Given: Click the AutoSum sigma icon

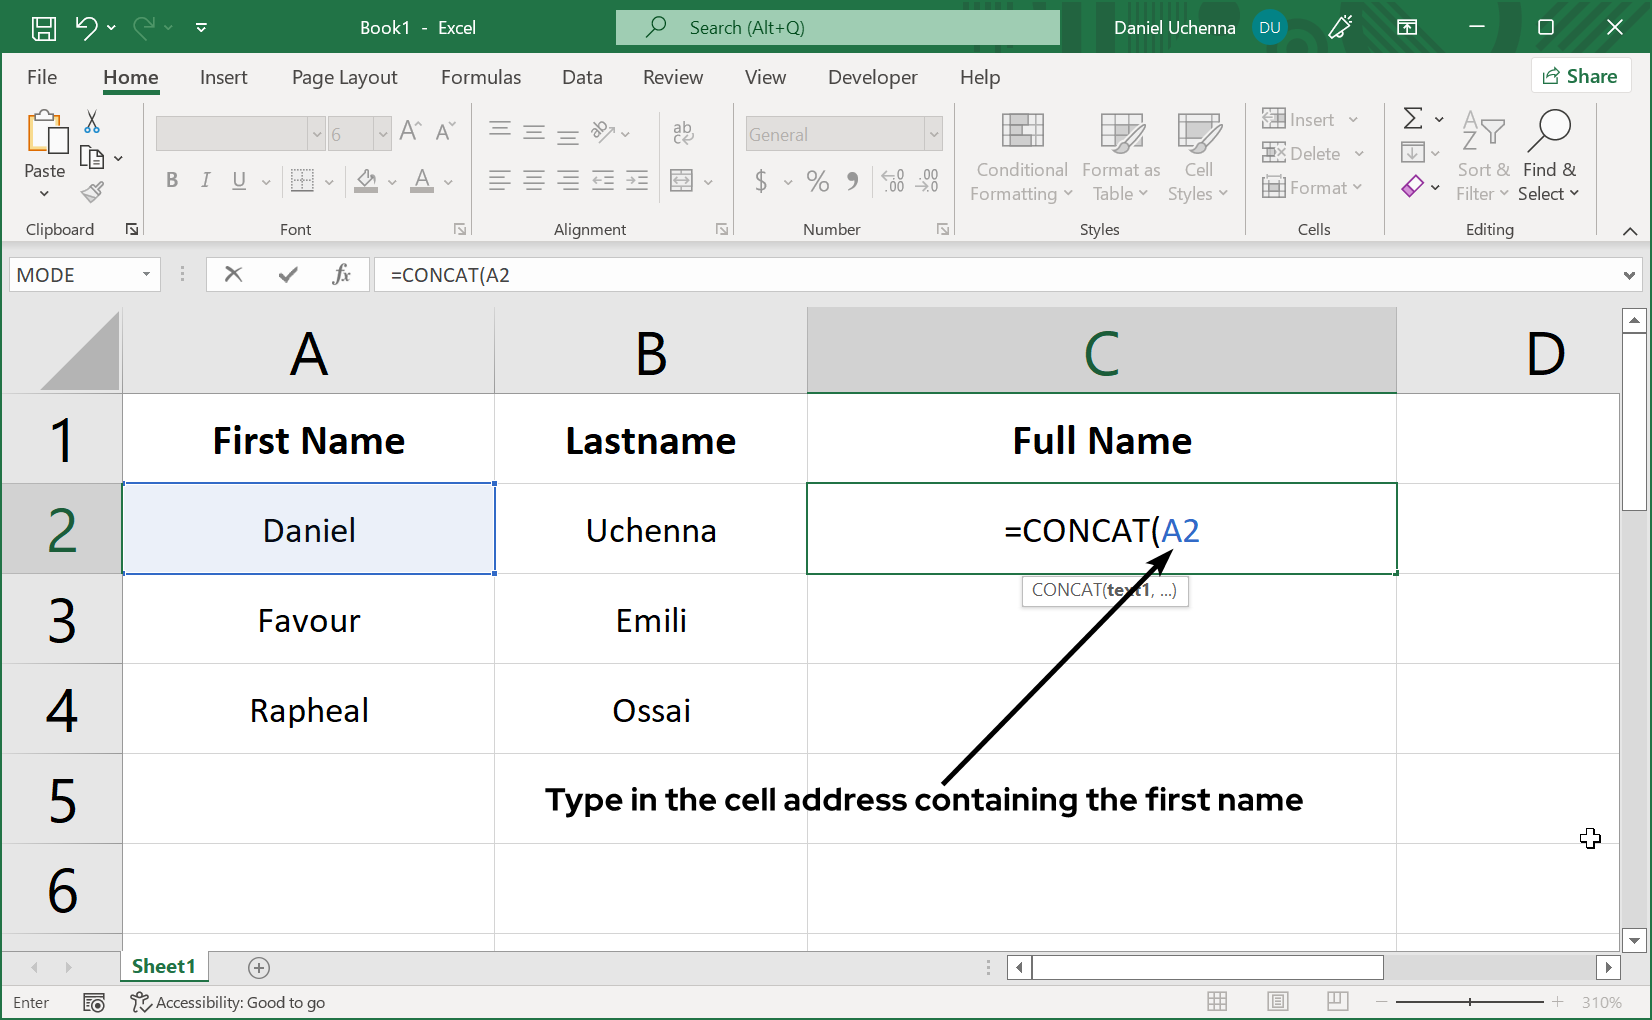Looking at the screenshot, I should point(1413,119).
